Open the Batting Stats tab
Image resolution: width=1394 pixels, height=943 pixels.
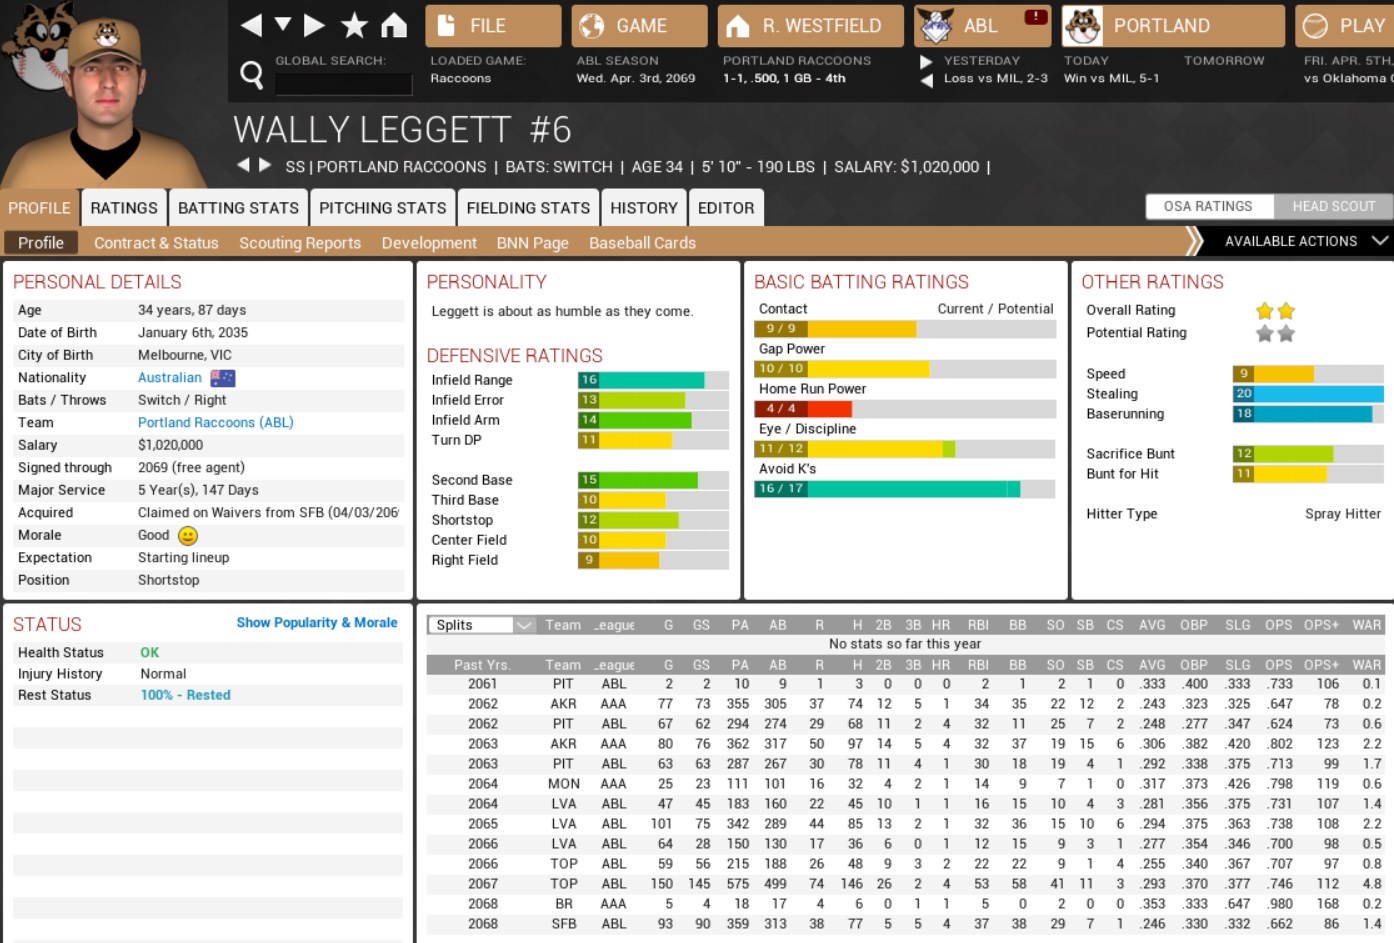pos(238,208)
